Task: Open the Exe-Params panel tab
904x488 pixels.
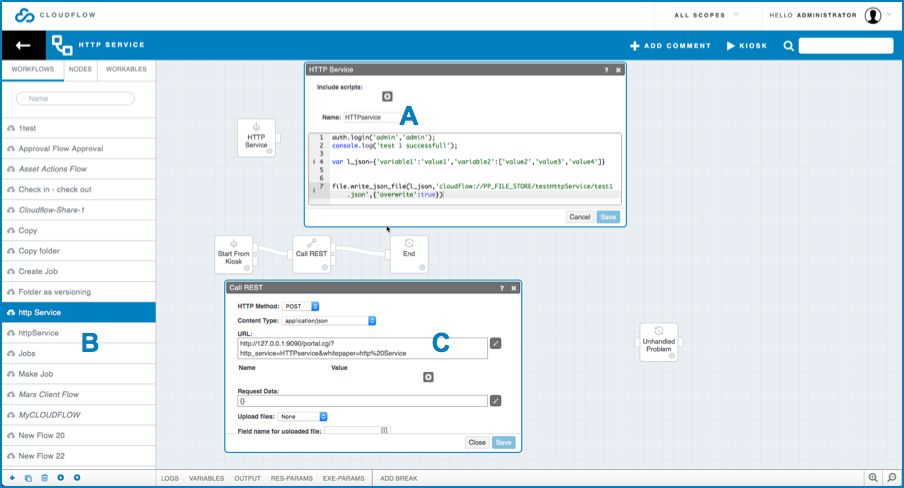Action: pyautogui.click(x=344, y=478)
